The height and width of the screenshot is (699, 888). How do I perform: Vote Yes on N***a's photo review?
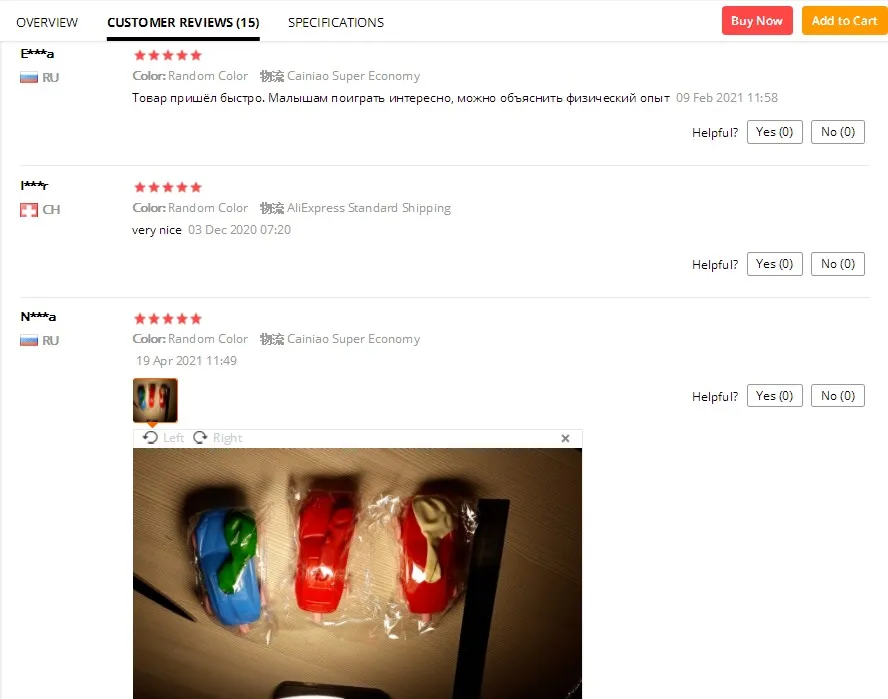coord(775,396)
